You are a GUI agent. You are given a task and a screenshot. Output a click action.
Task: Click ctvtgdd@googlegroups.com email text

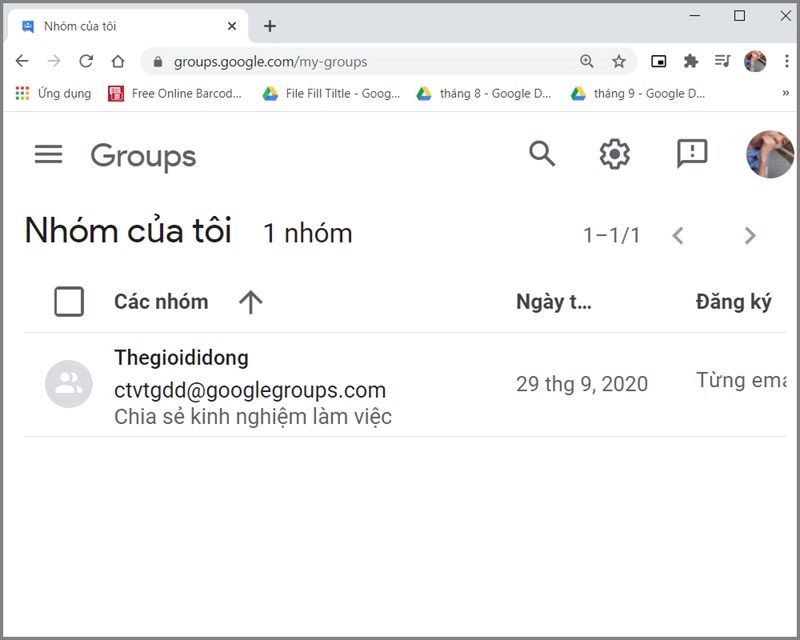pos(250,390)
